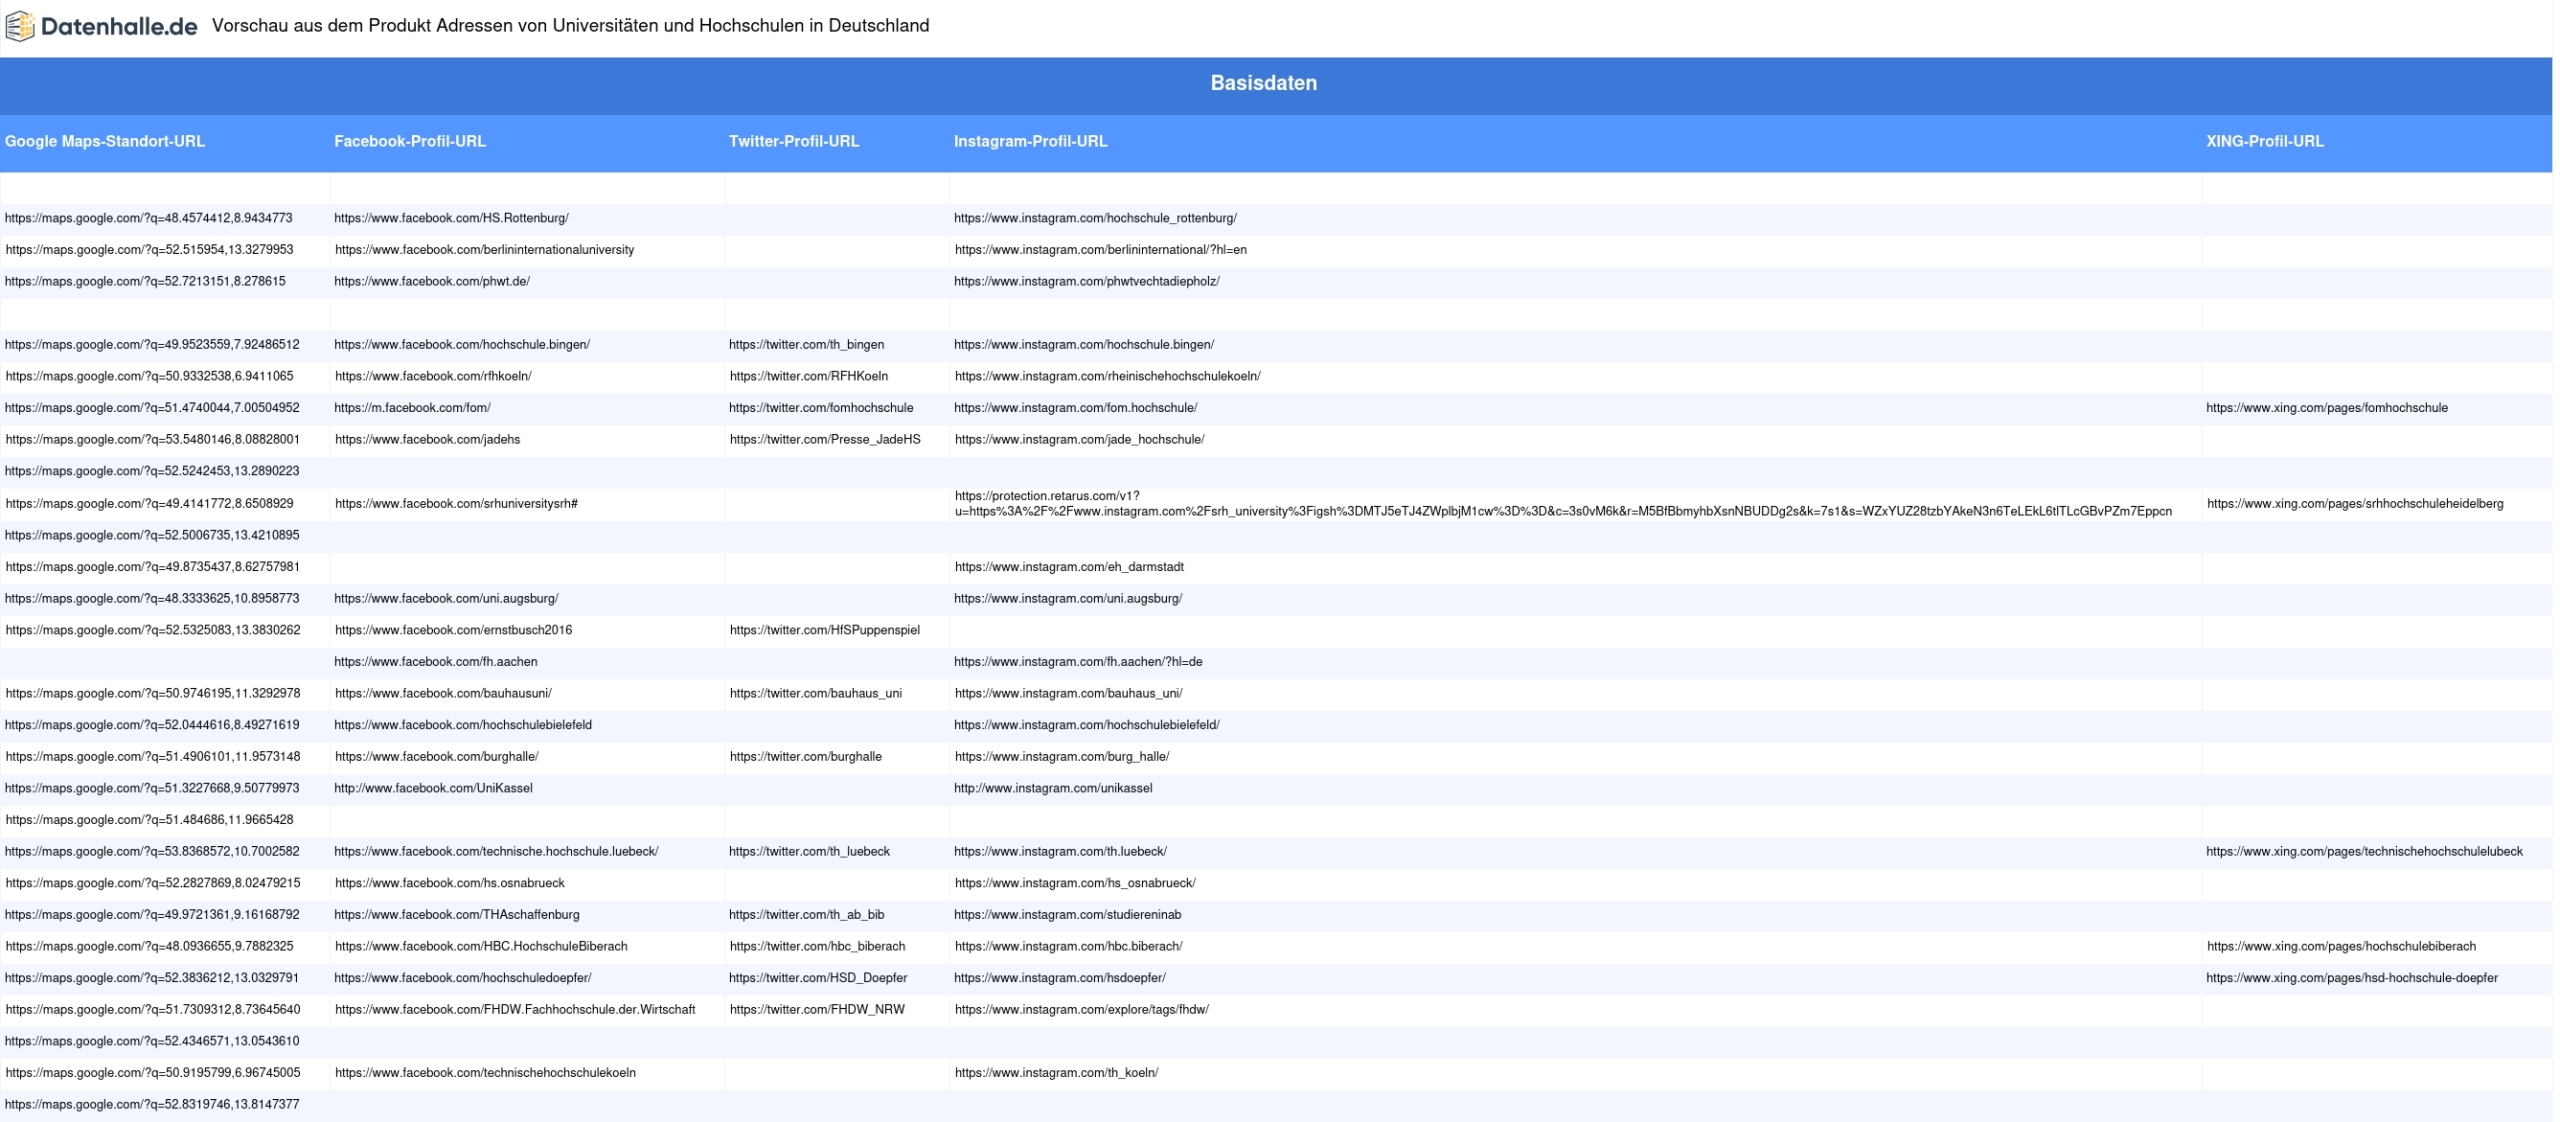Screen dimensions: 2560x1122
Task: Click instagram.com/explore/tags/fhdw/ cell
Action: pyautogui.click(x=1082, y=1010)
